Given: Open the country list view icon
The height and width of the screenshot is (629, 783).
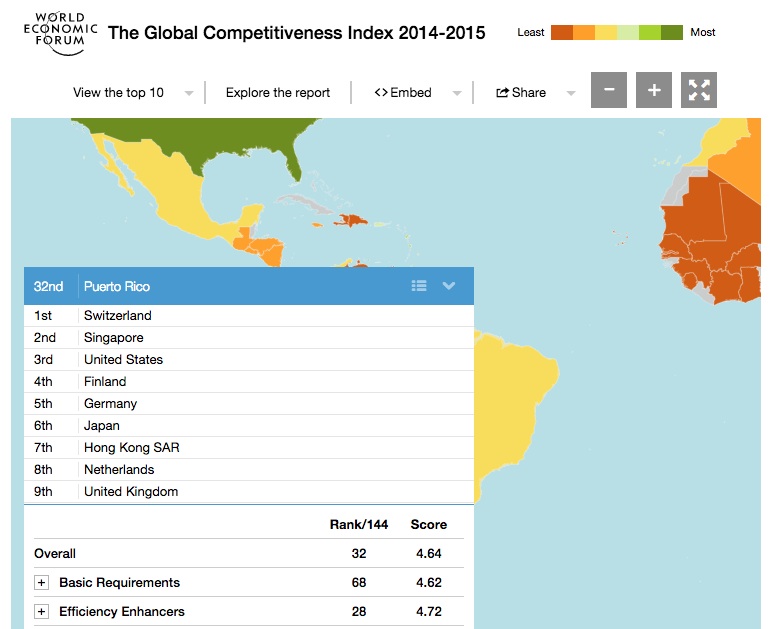Looking at the screenshot, I should [x=418, y=286].
